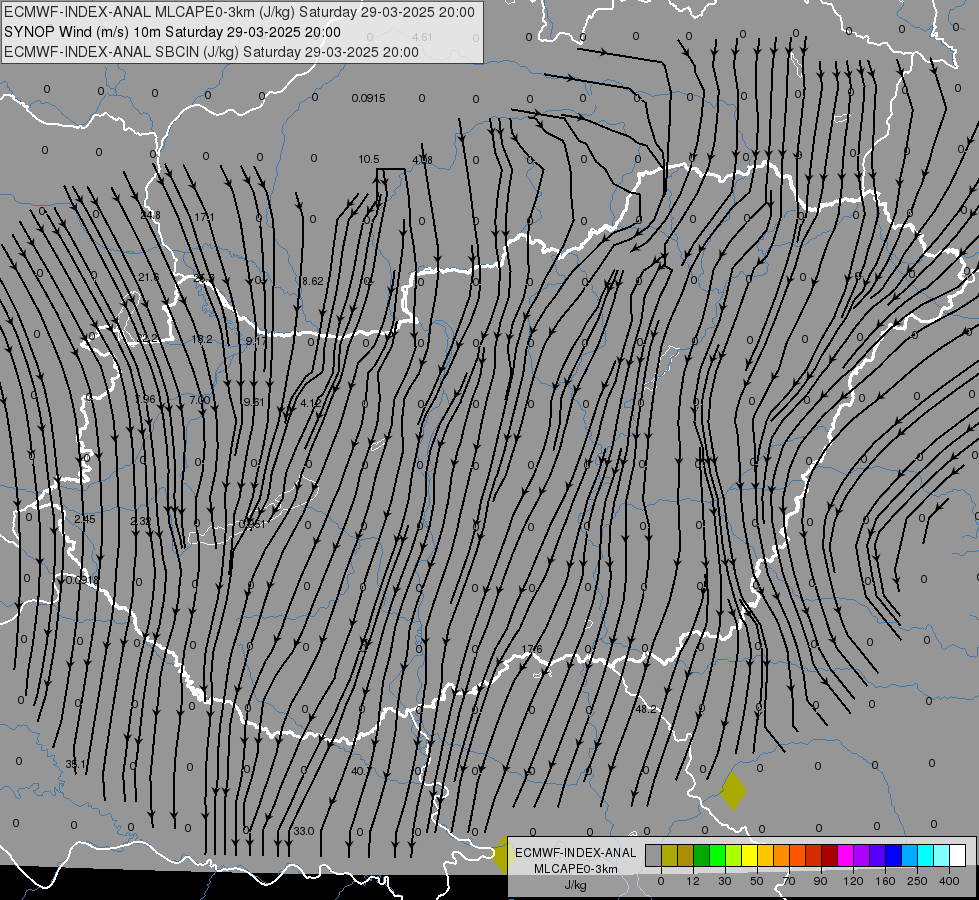
Task: Click the map value 17.6
Action: pyautogui.click(x=532, y=649)
